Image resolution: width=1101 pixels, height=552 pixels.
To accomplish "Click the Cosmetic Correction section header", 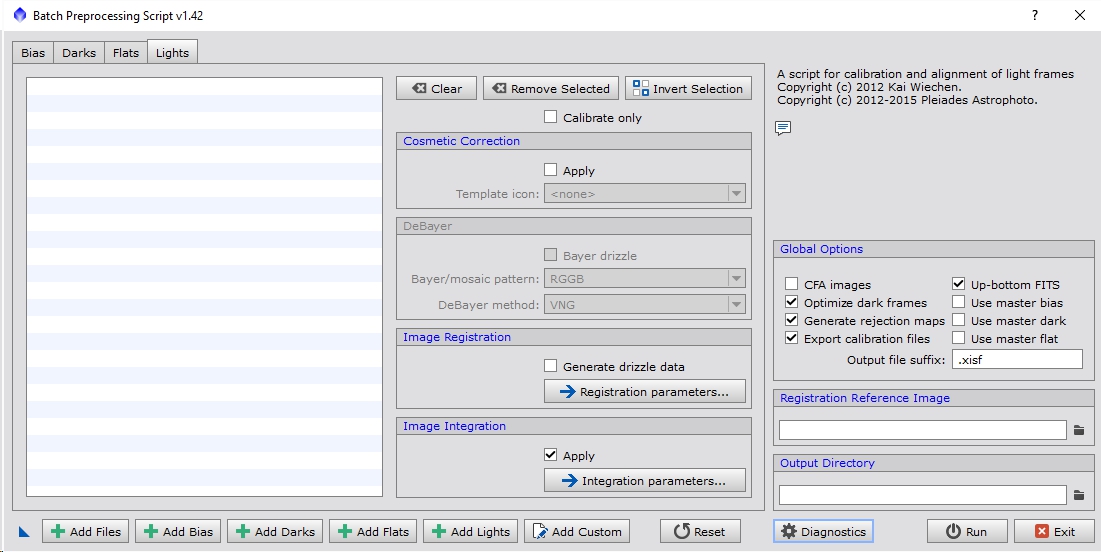I will pos(574,140).
